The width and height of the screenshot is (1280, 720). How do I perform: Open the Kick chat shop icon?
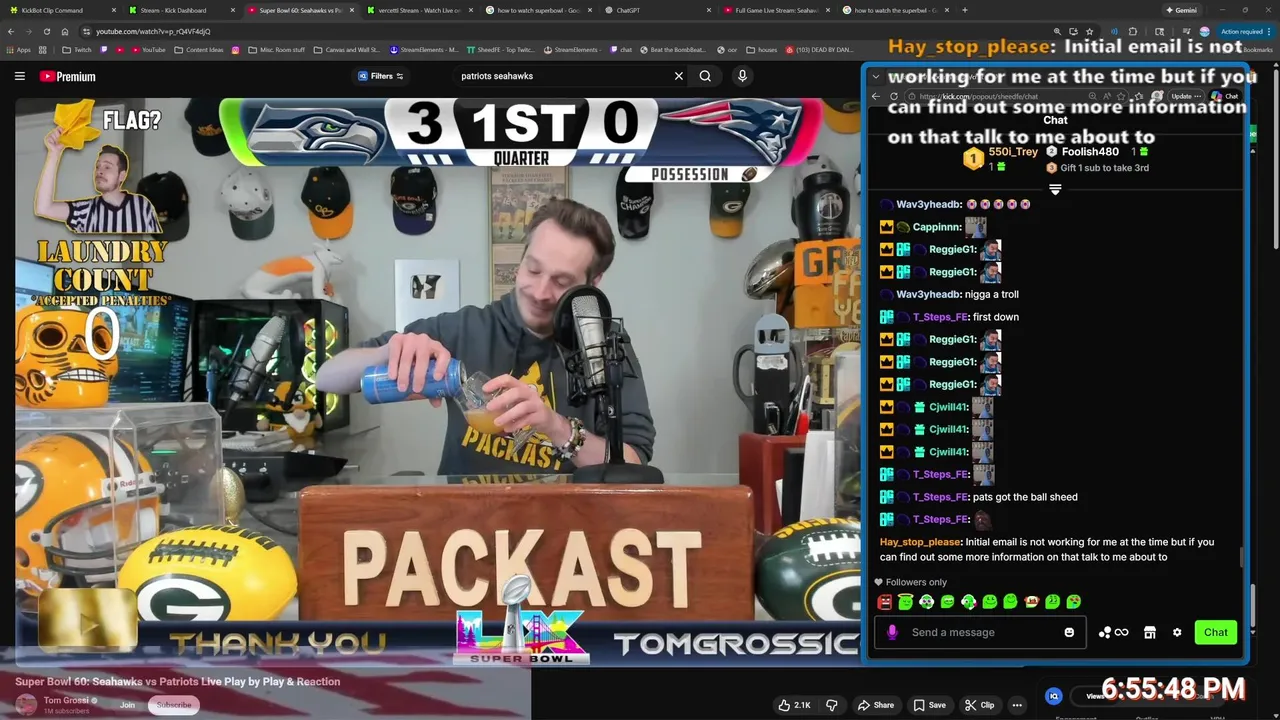click(1150, 632)
